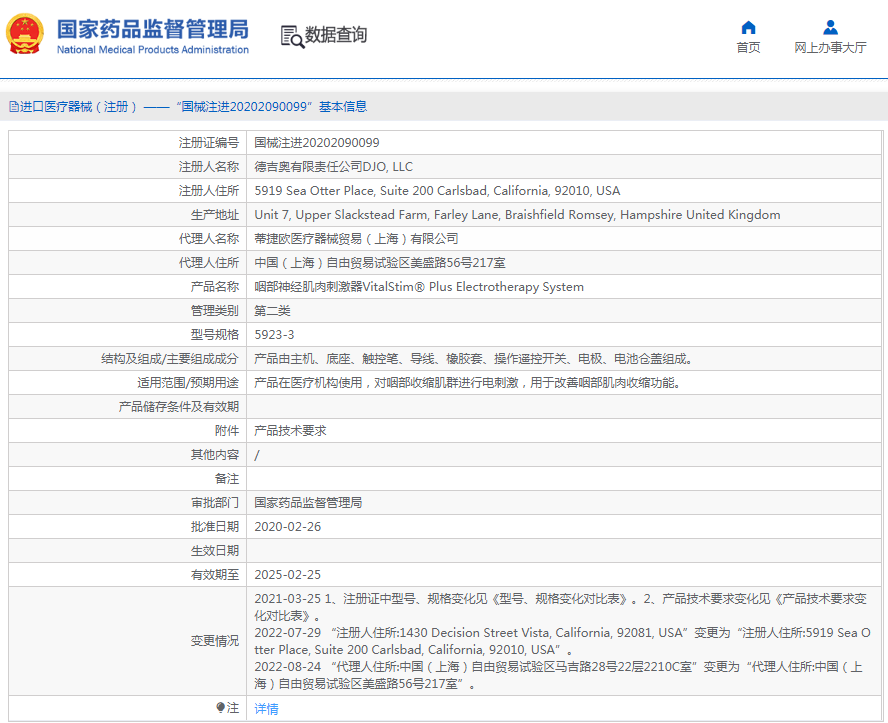
Task: Click the 网上办事大厅 menu label
Action: tap(830, 48)
